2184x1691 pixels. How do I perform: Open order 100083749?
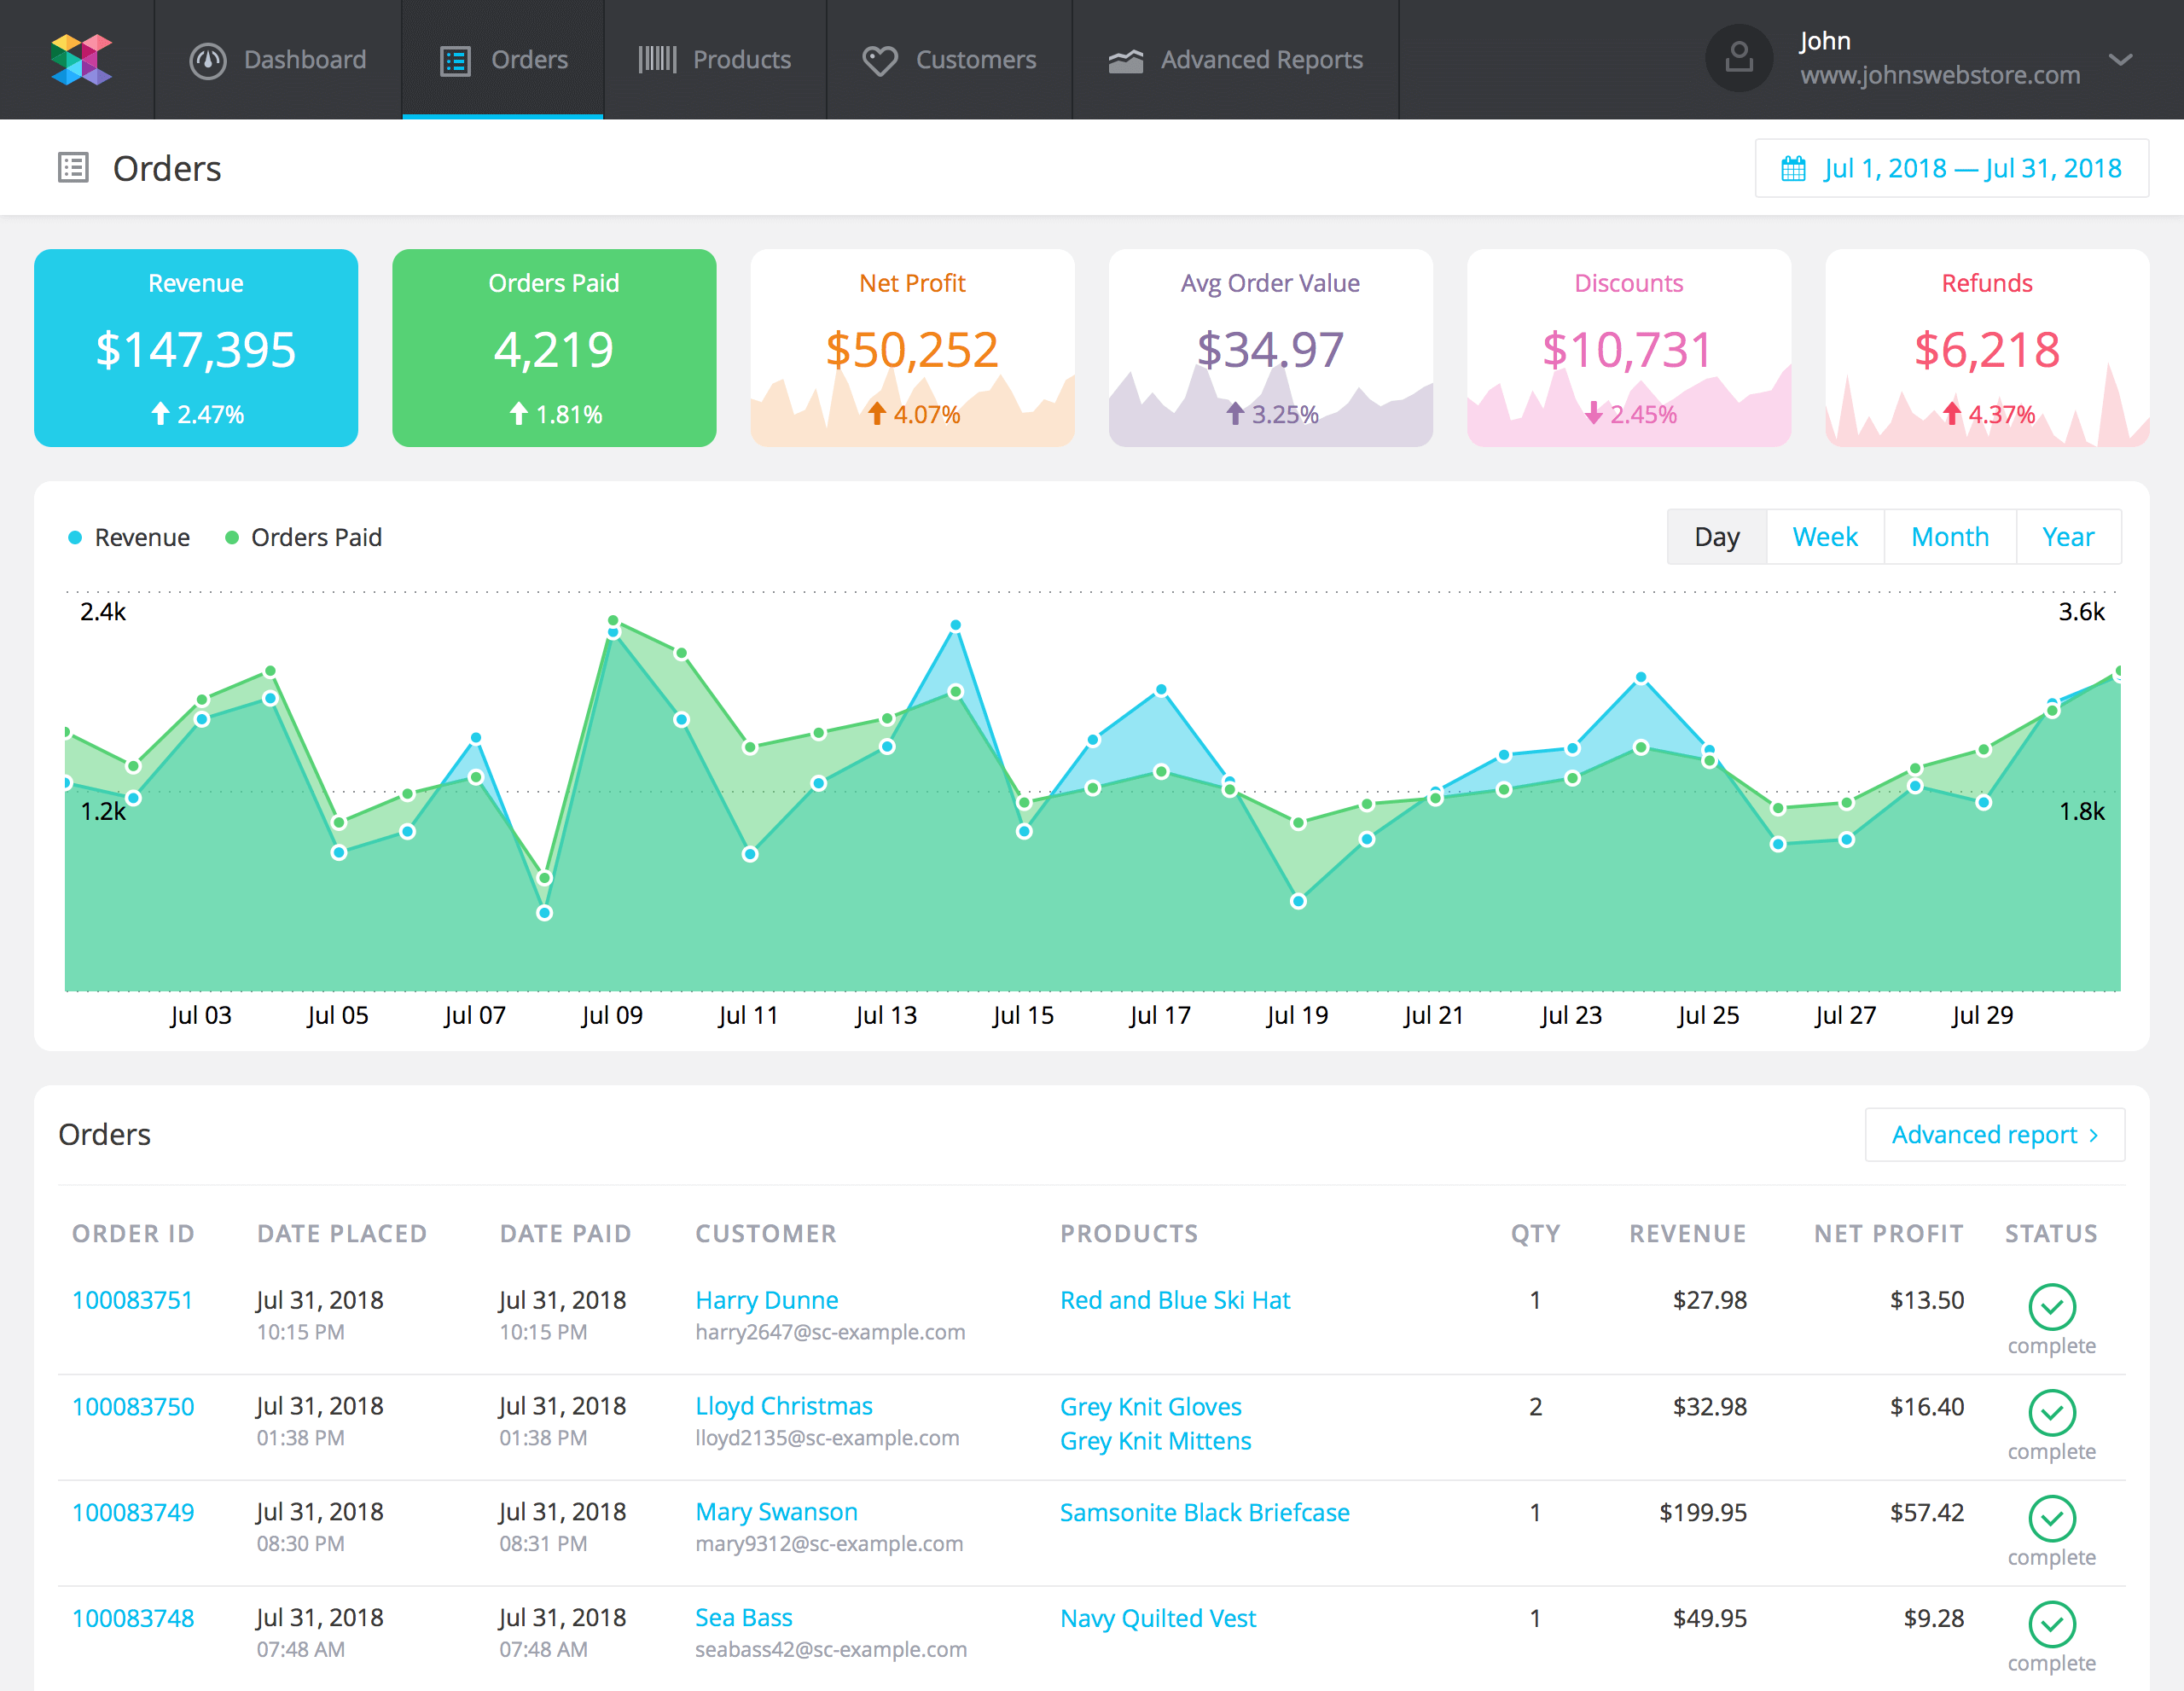tap(133, 1512)
